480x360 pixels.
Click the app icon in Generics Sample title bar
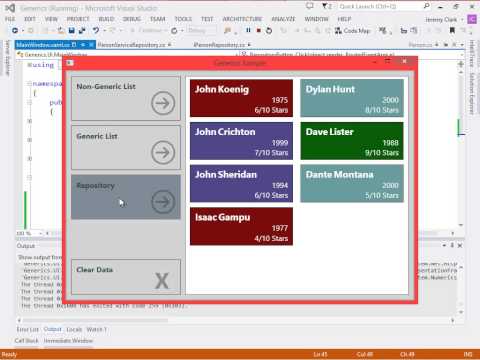70,63
